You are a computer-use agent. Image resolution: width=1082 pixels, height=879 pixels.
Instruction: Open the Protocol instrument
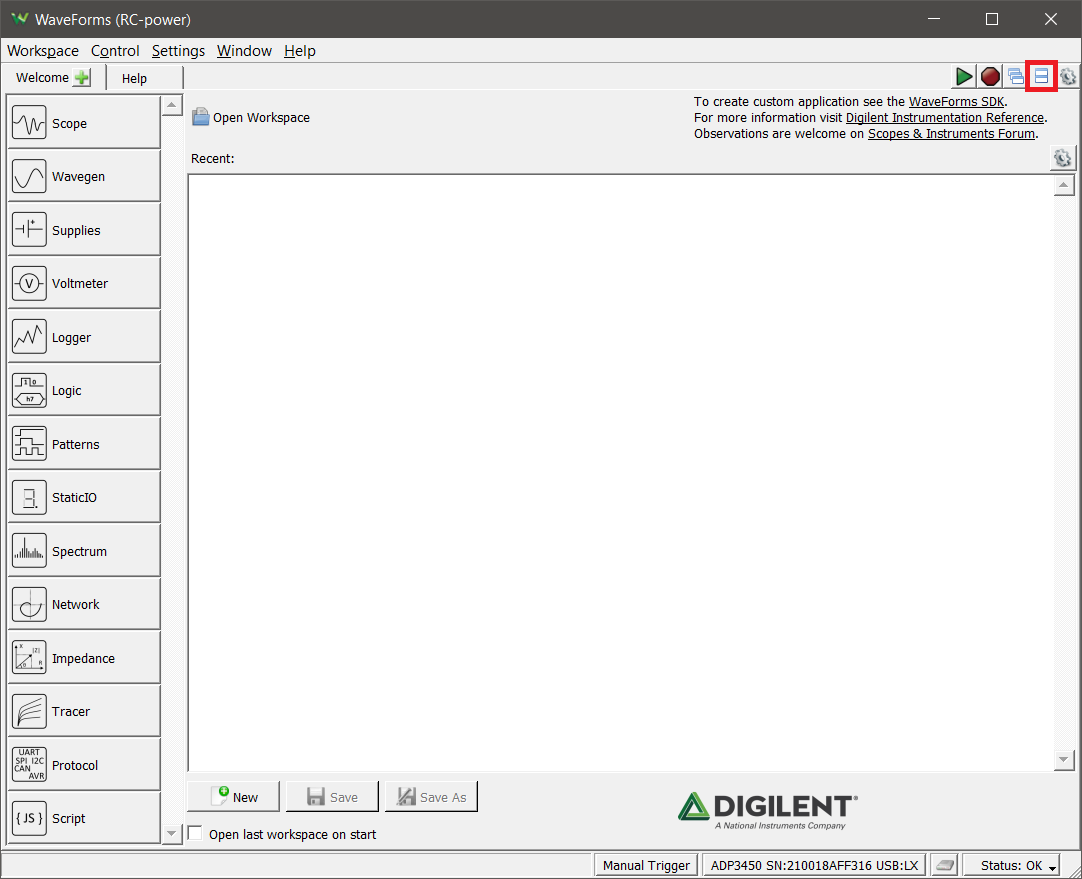[84, 764]
